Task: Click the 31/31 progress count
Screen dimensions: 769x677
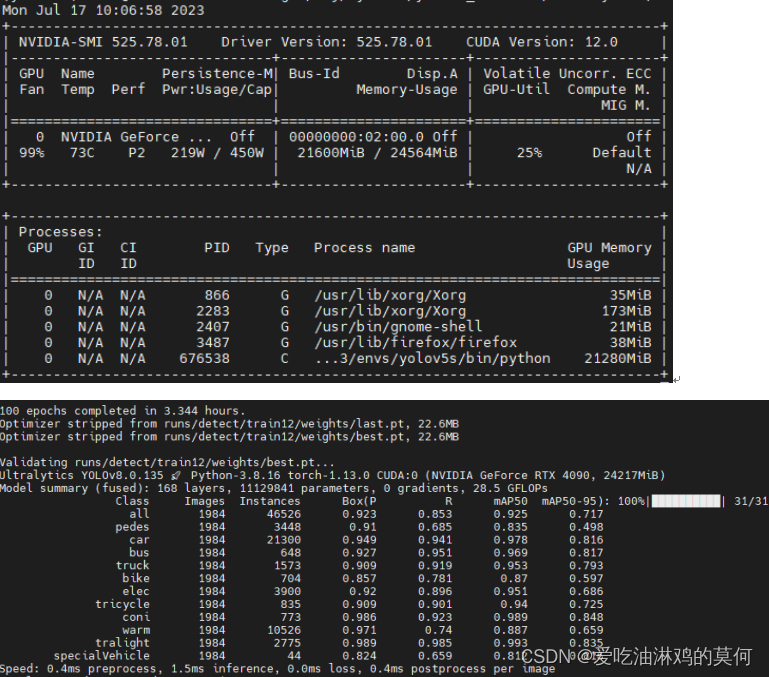Action: click(750, 501)
